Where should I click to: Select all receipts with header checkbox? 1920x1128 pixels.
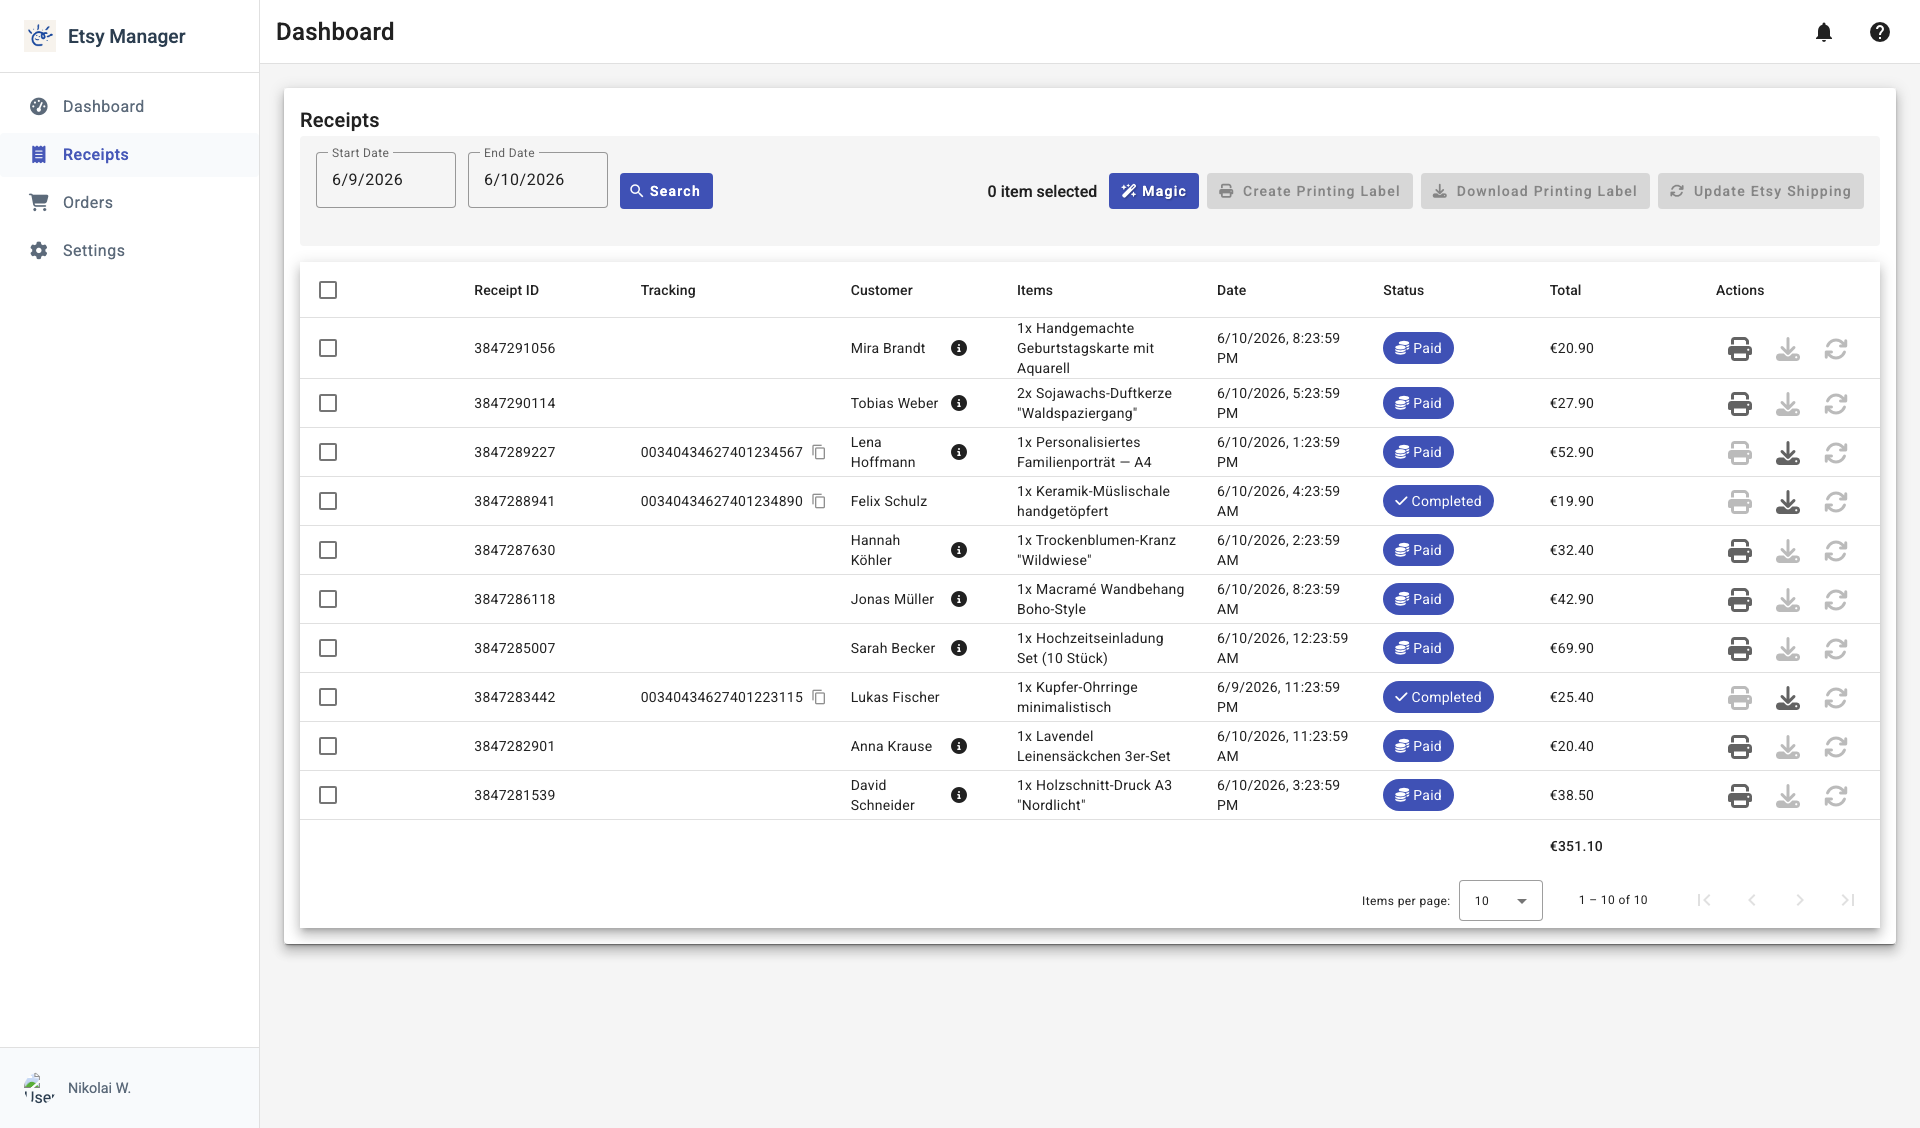pyautogui.click(x=328, y=290)
